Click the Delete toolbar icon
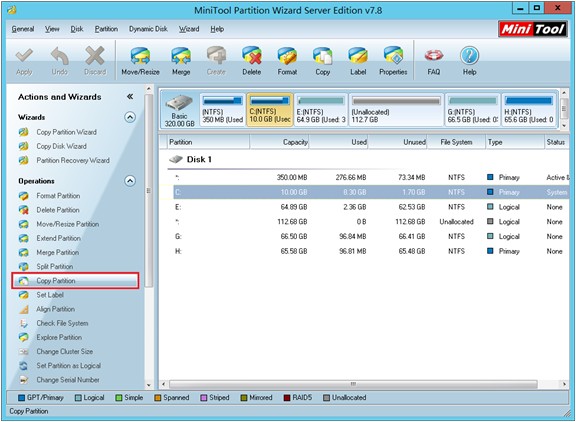The width and height of the screenshot is (576, 422). (252, 61)
